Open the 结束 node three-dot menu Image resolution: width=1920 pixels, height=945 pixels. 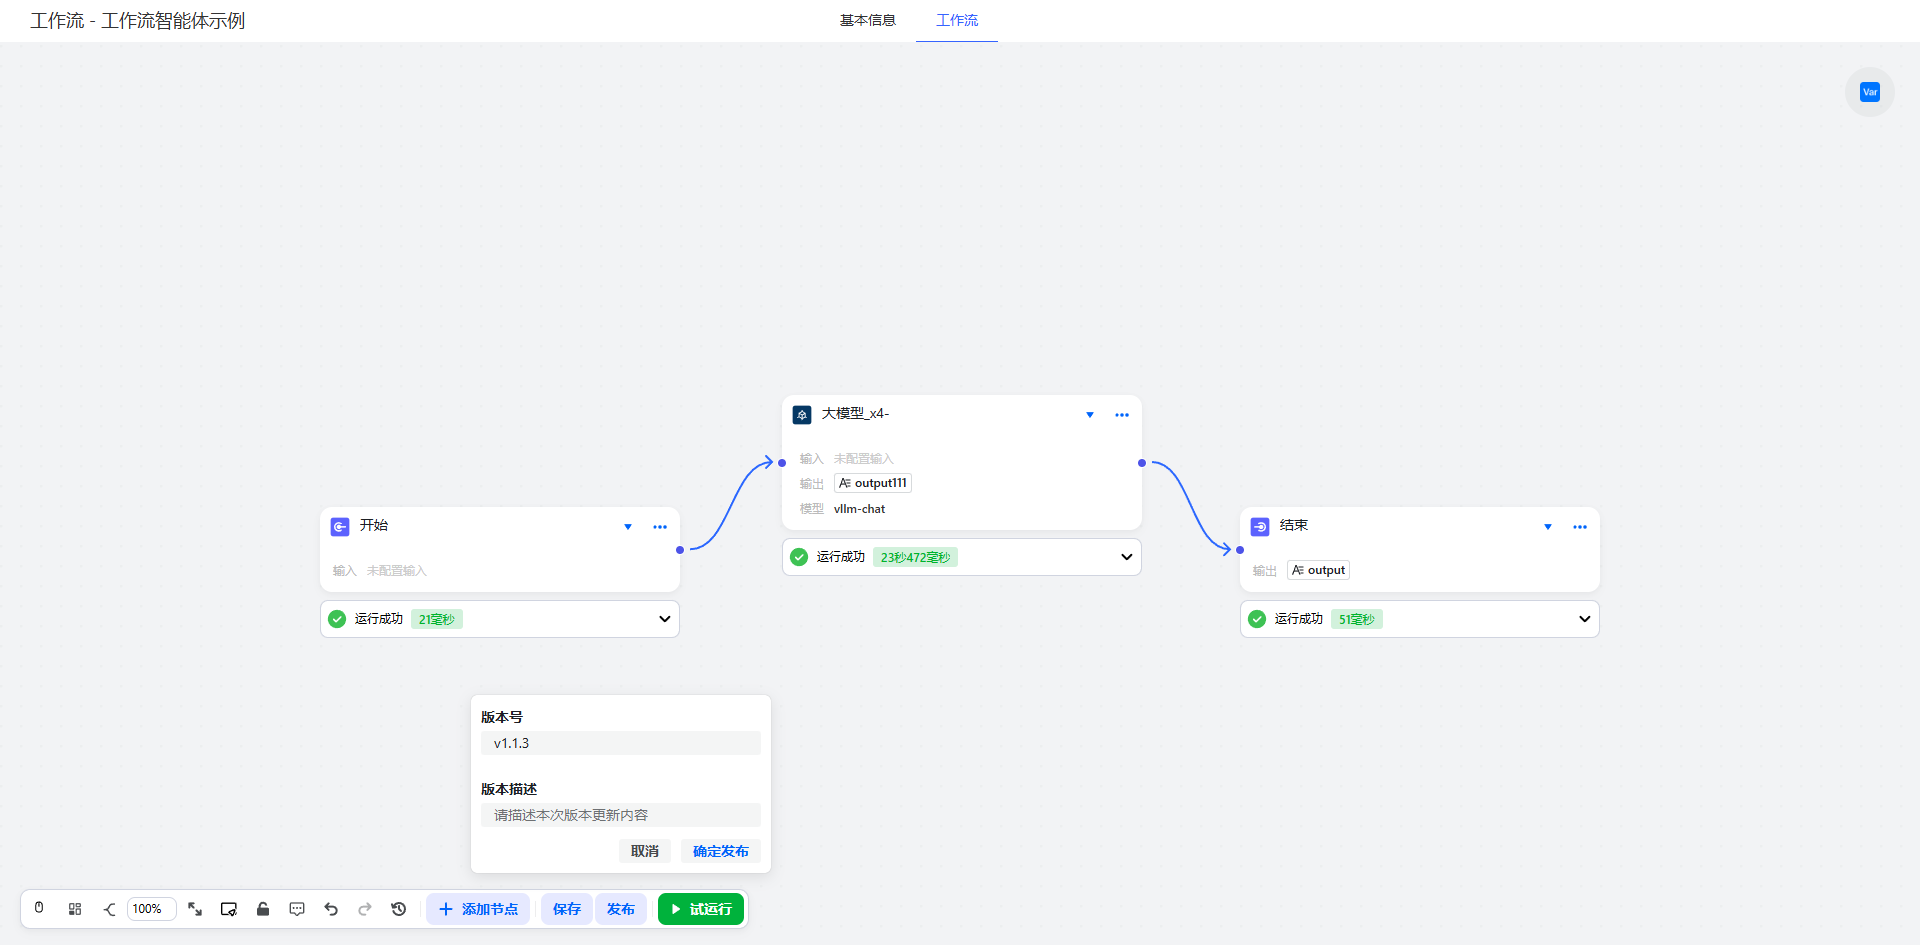click(1579, 527)
